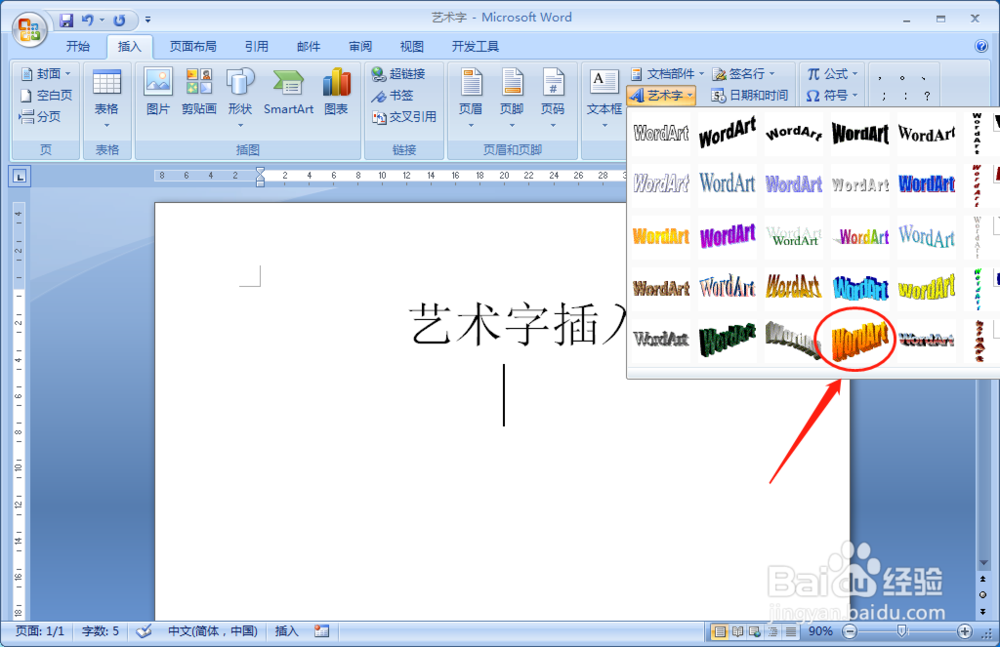1000x647 pixels.
Task: Choose the cyan blue 3D WordArt style
Action: pos(860,288)
